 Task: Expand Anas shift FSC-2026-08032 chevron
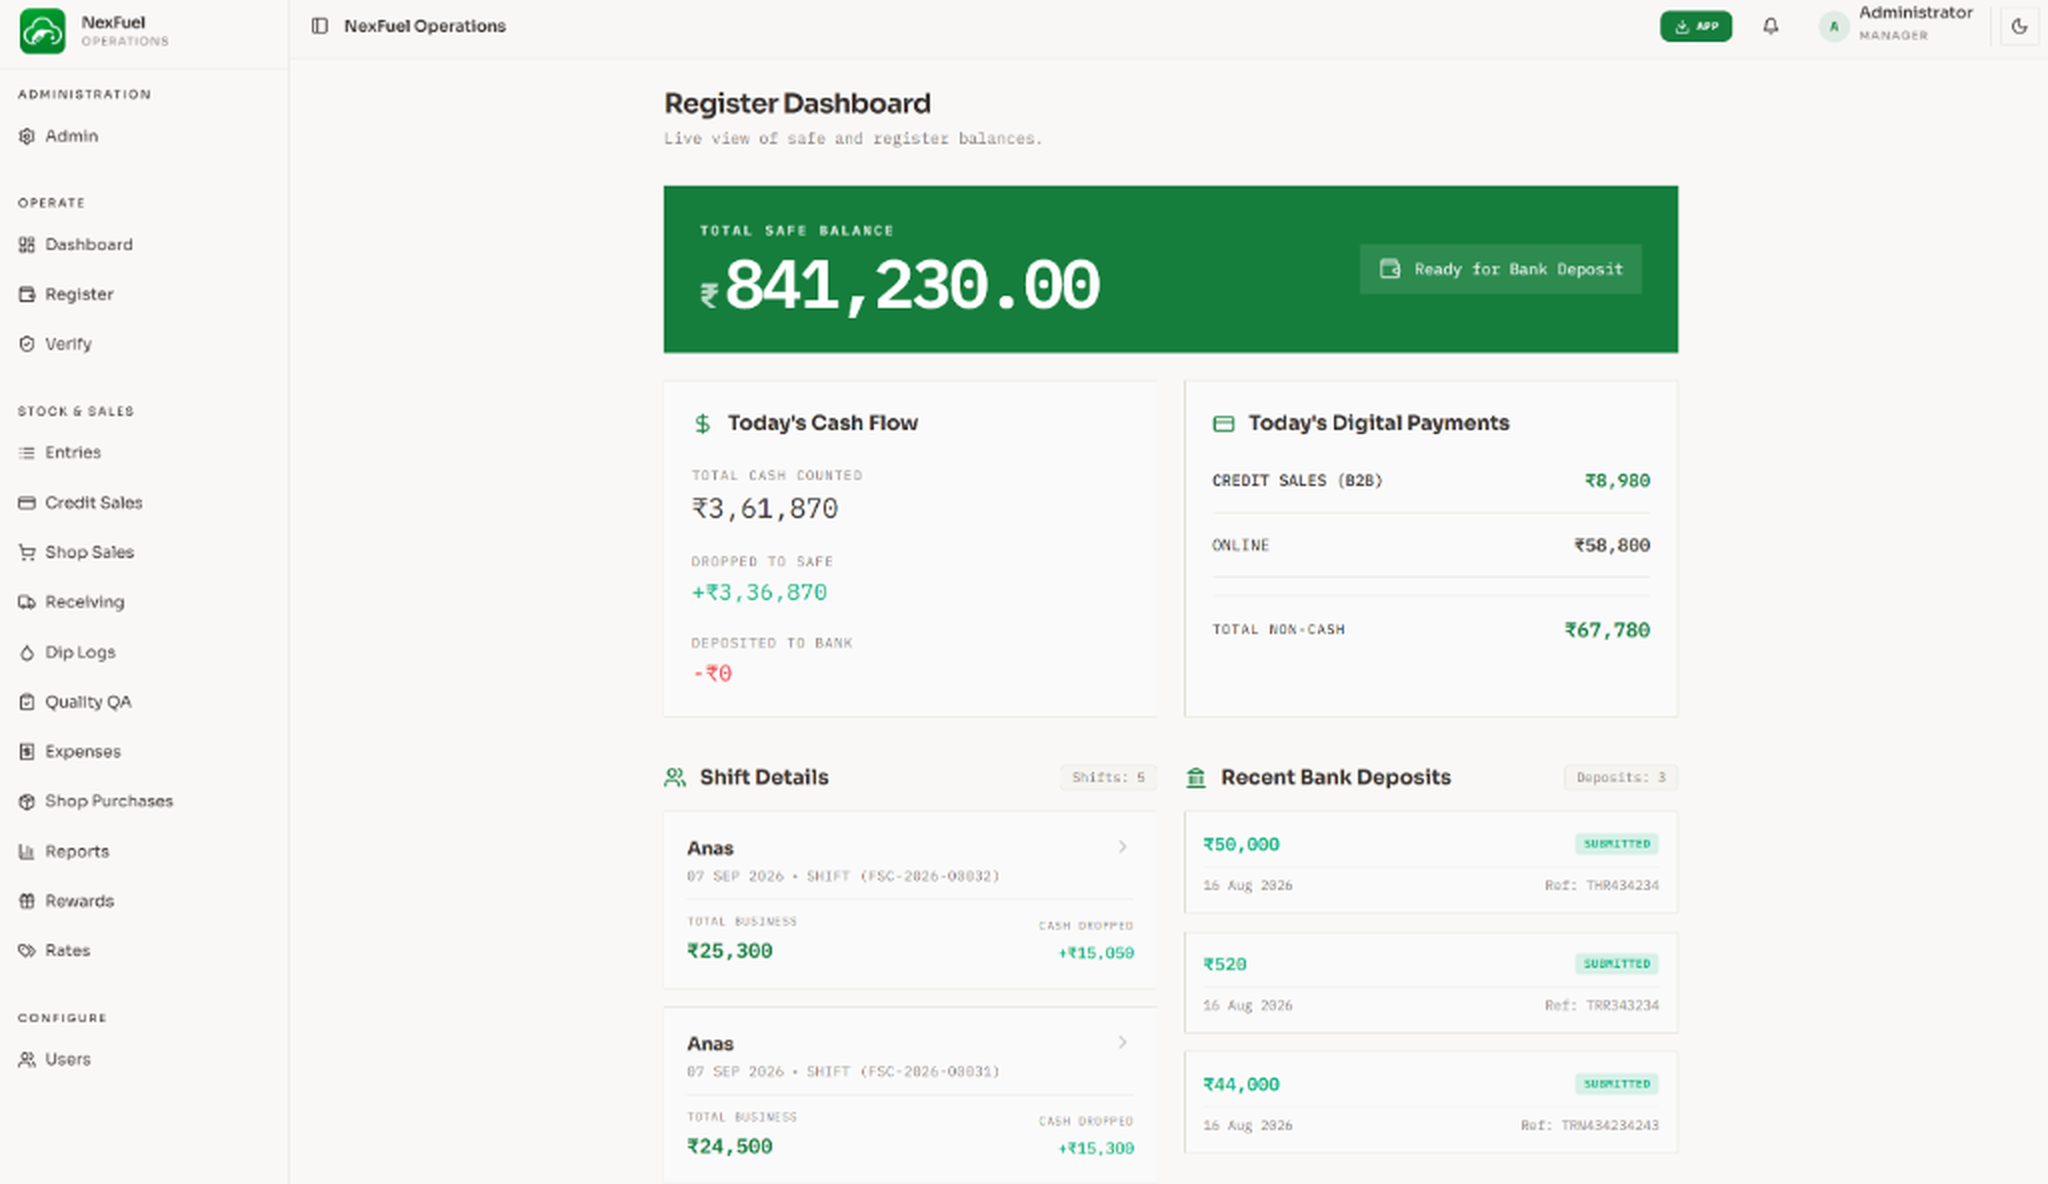[1122, 847]
